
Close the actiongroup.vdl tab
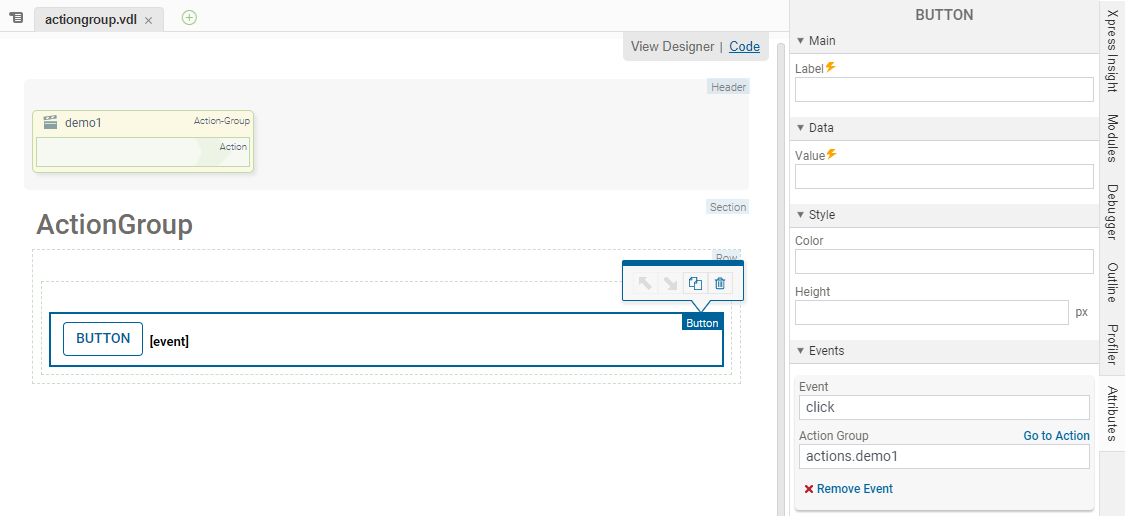148,20
